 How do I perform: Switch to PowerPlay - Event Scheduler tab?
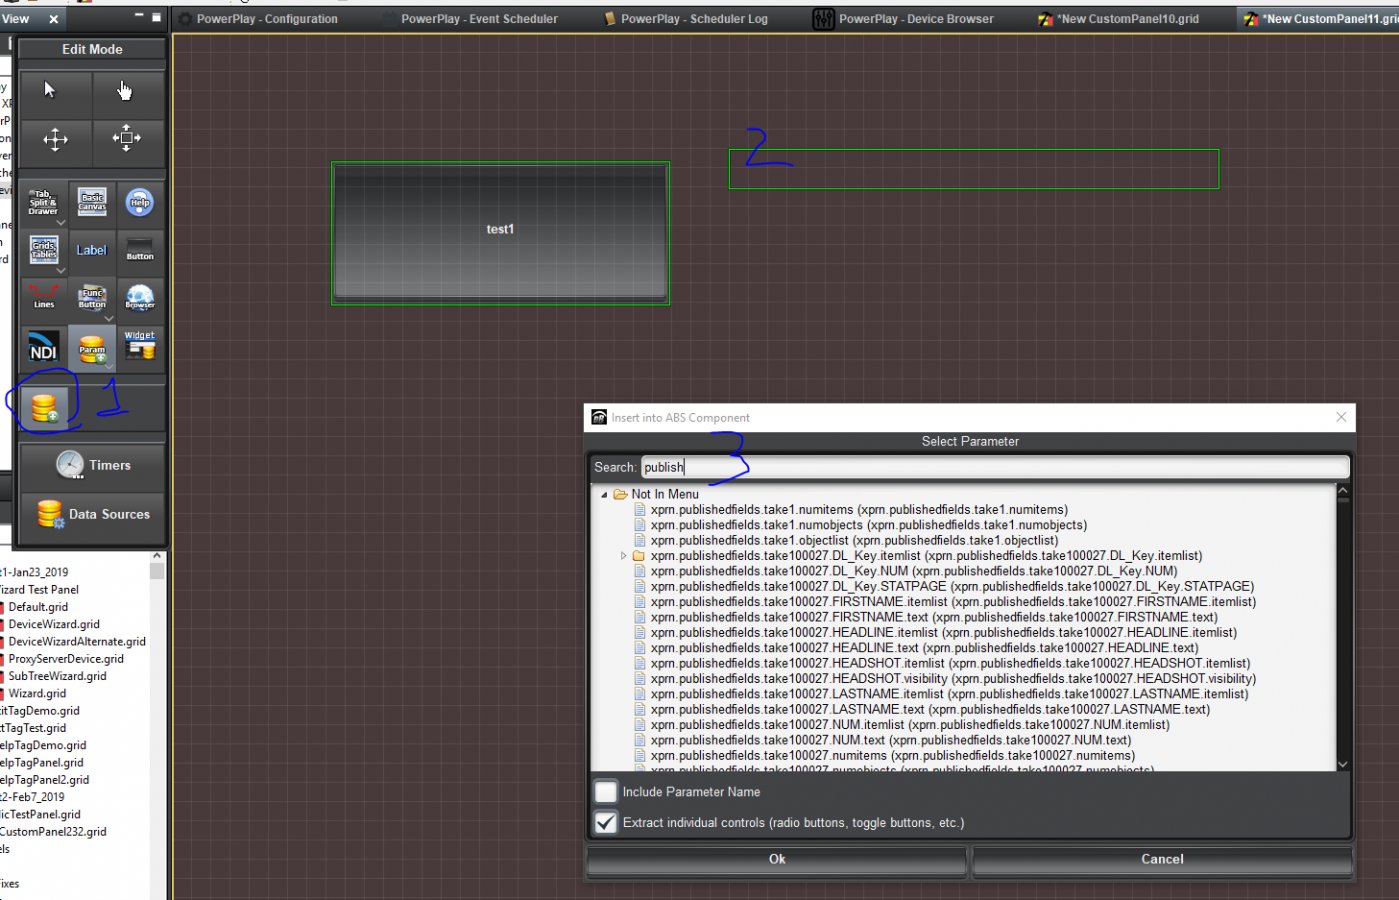(x=479, y=19)
